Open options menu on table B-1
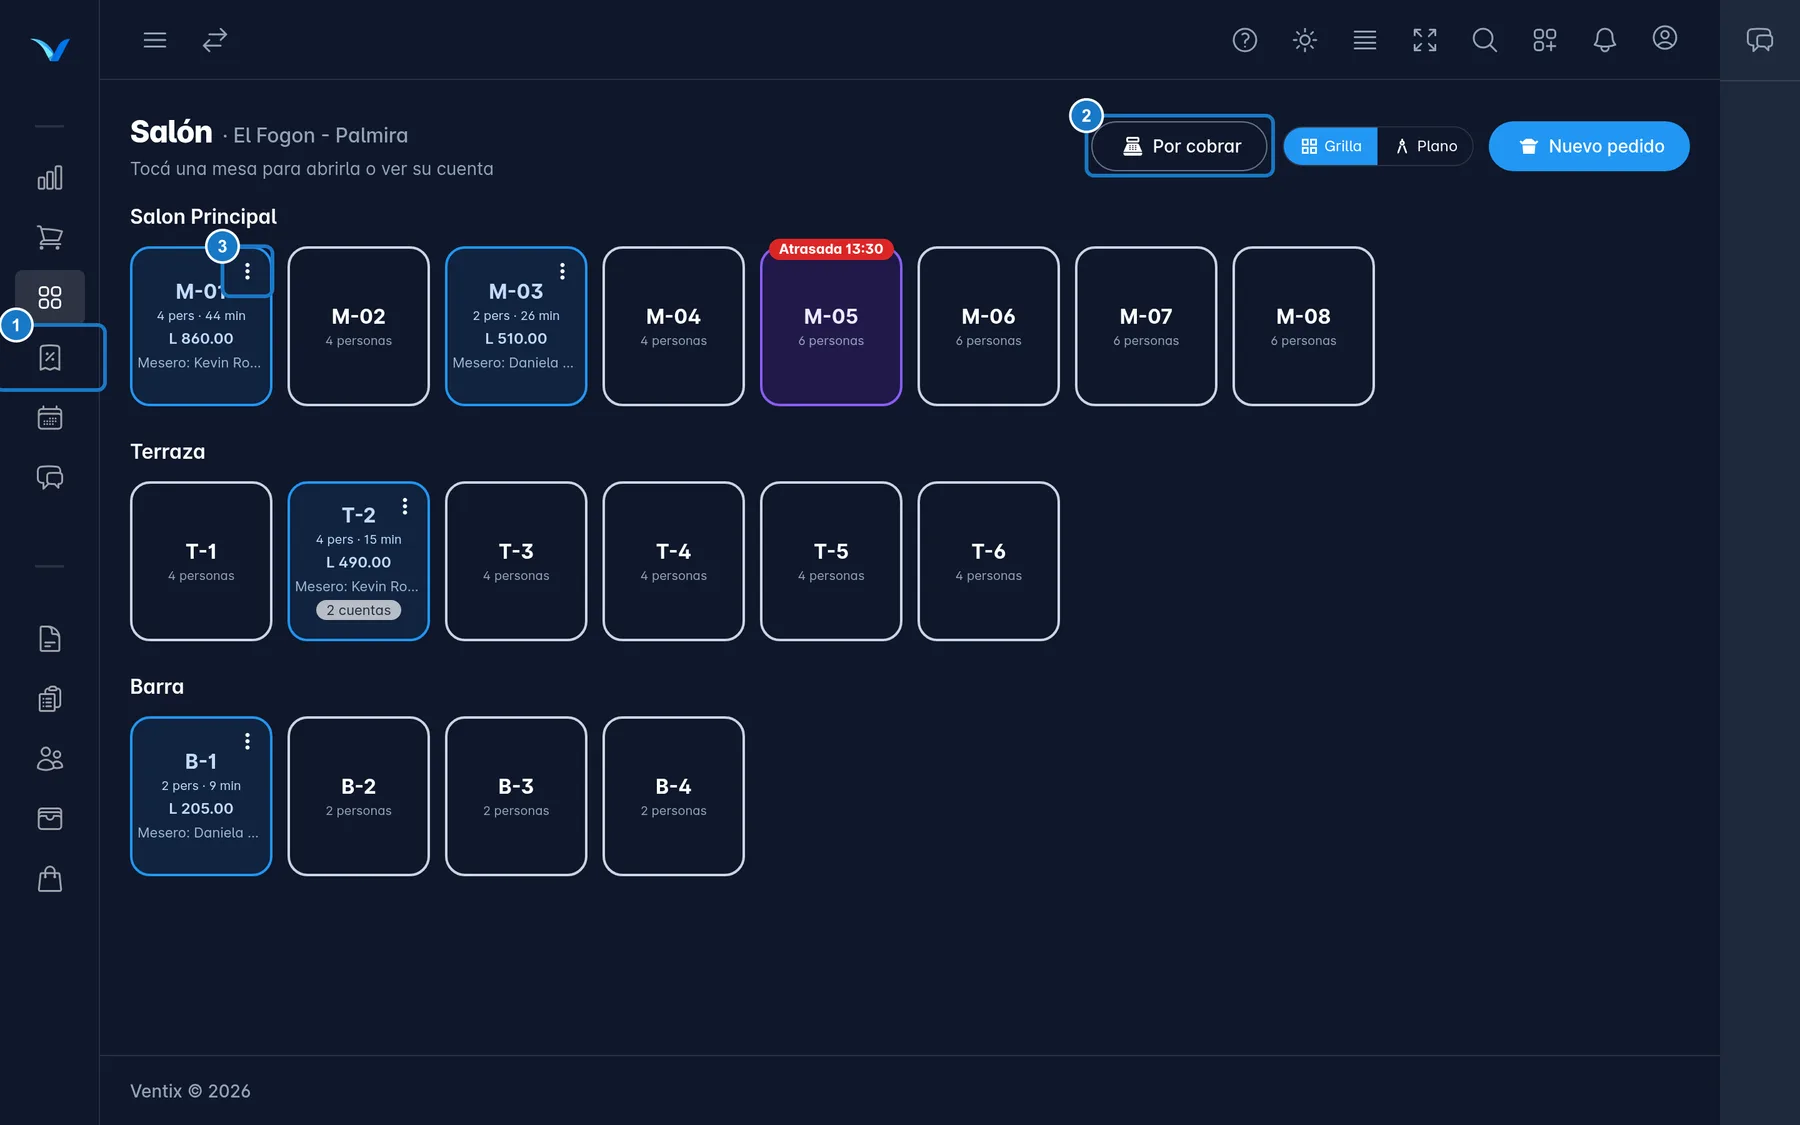The width and height of the screenshot is (1800, 1125). (247, 741)
